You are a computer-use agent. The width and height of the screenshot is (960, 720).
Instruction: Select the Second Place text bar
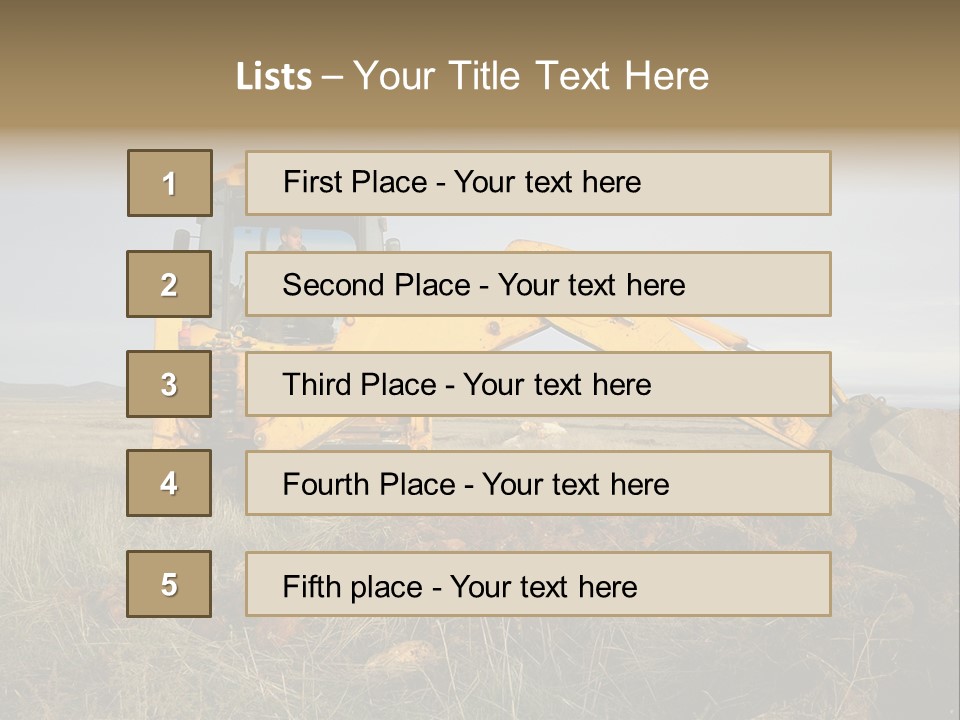tap(538, 284)
